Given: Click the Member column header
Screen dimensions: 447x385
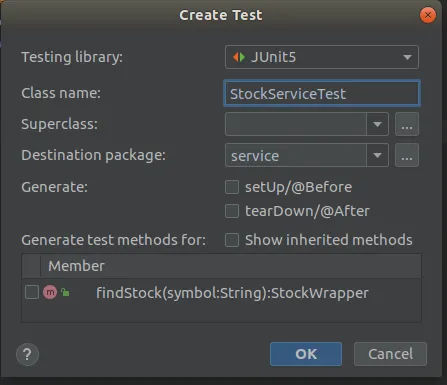Looking at the screenshot, I should point(231,266).
